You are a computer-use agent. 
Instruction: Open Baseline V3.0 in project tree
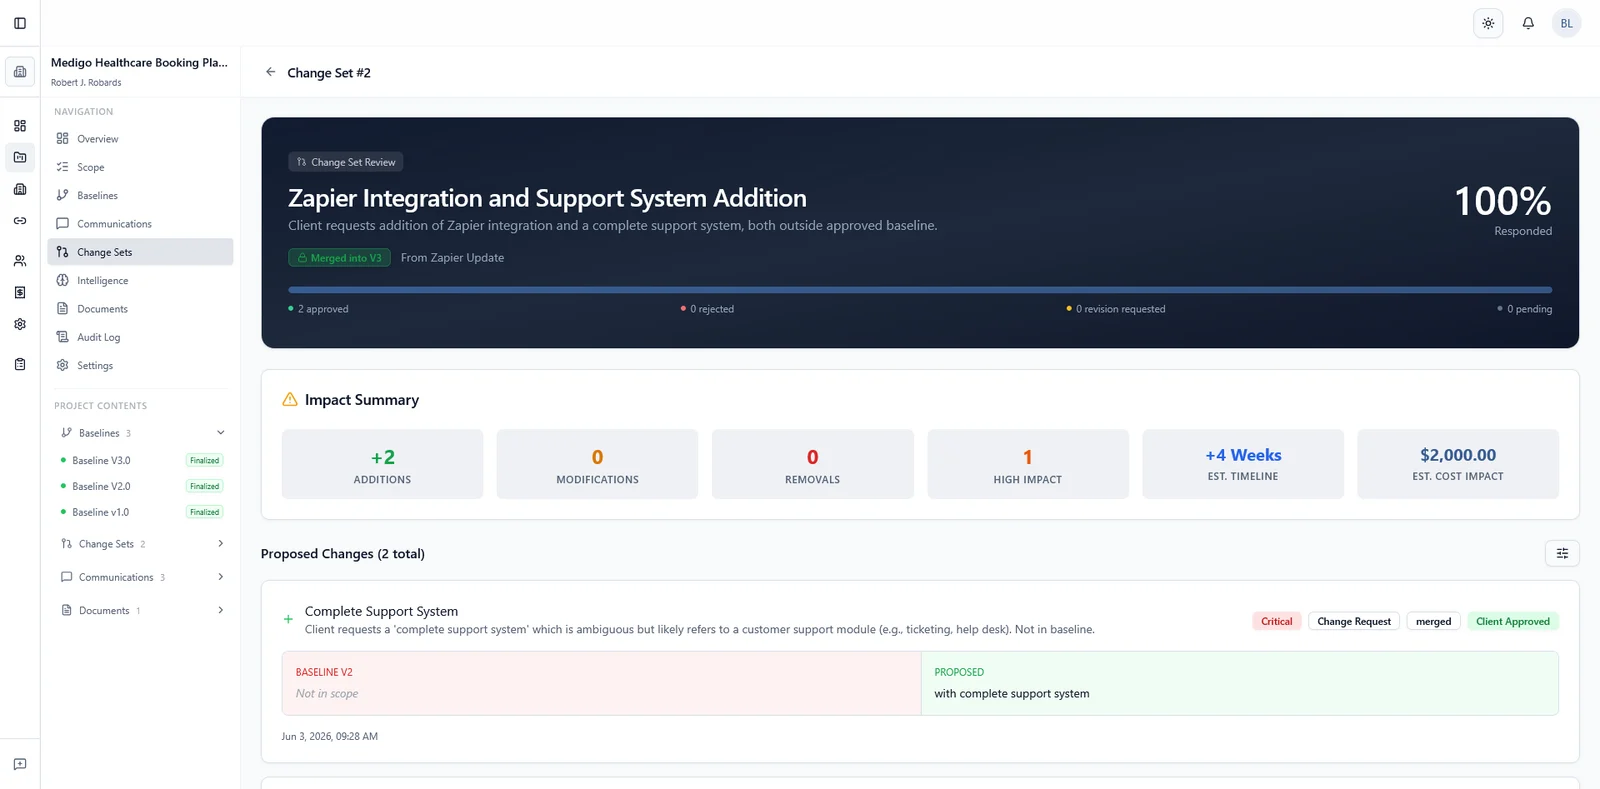click(101, 461)
